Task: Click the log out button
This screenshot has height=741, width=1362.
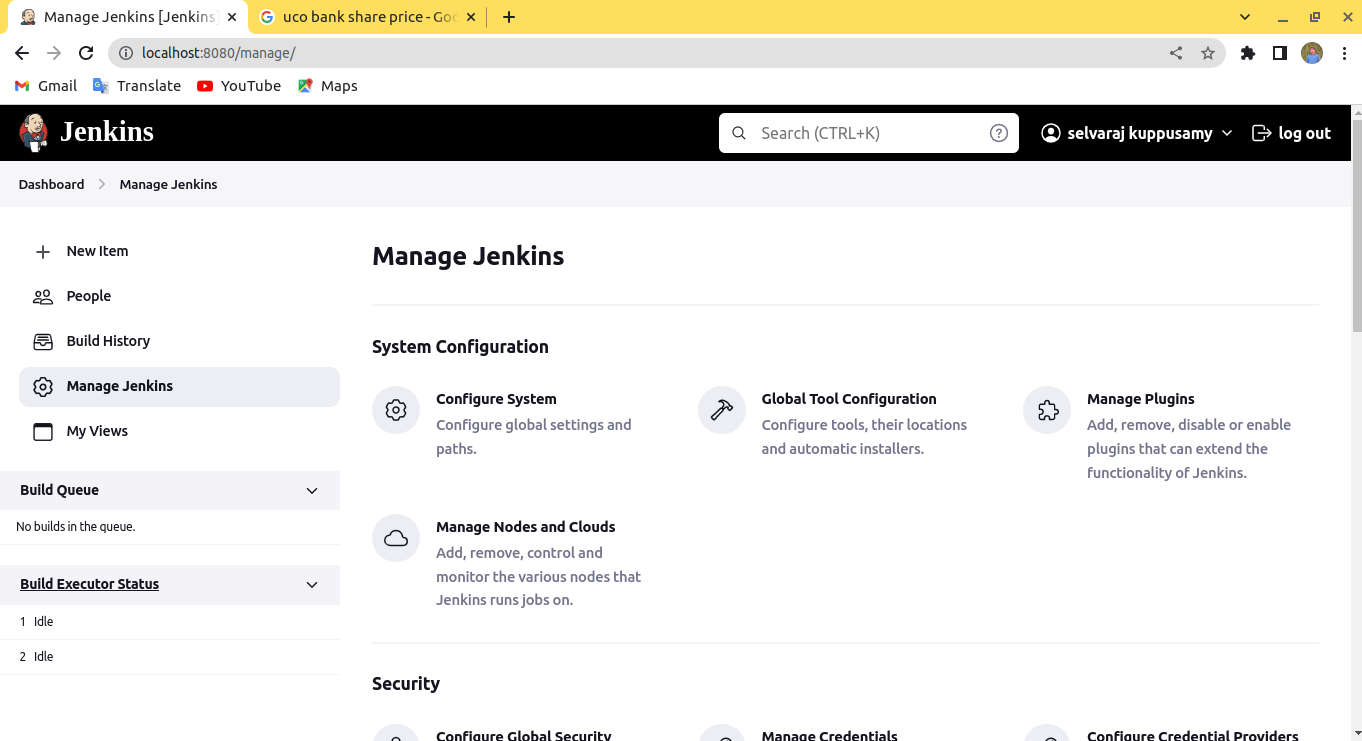Action: 1291,132
